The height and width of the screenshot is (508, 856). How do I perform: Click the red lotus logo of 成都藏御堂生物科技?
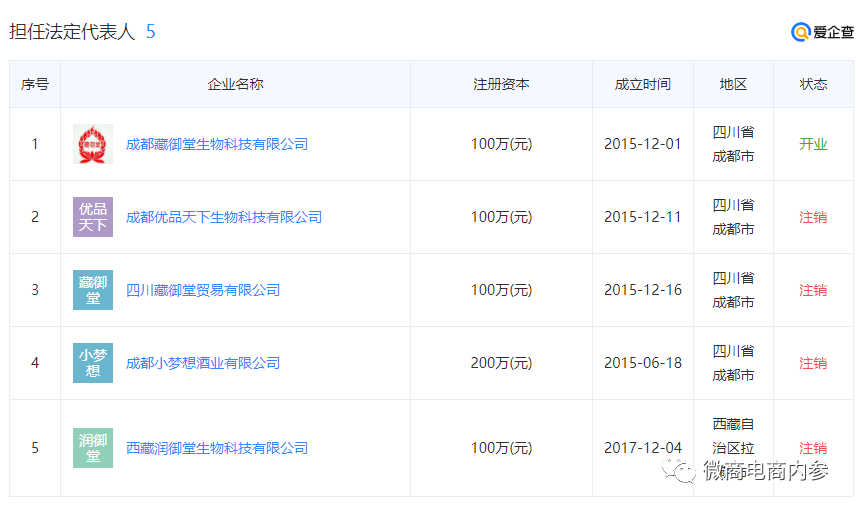click(x=93, y=144)
